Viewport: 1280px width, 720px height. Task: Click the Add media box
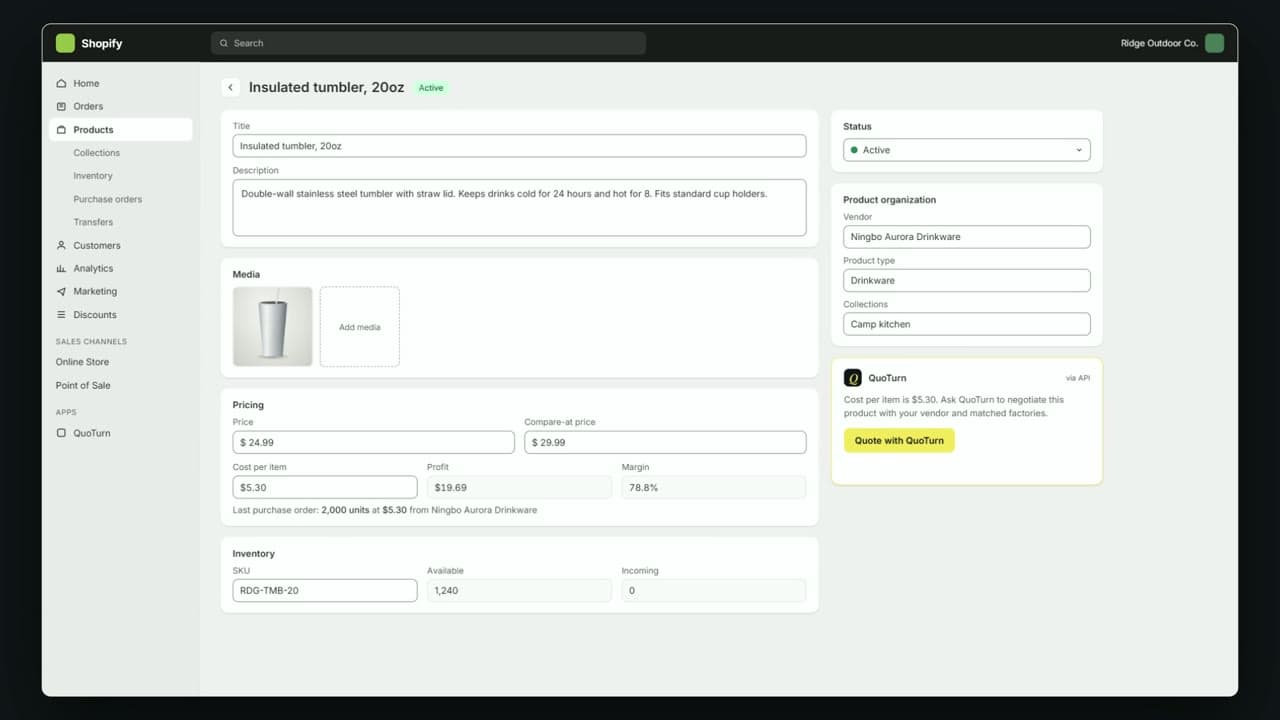(360, 327)
